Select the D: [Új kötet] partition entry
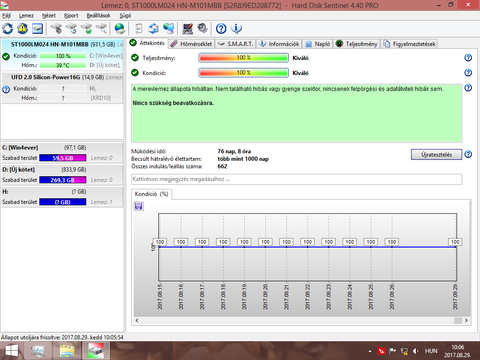The image size is (480, 360). click(62, 175)
